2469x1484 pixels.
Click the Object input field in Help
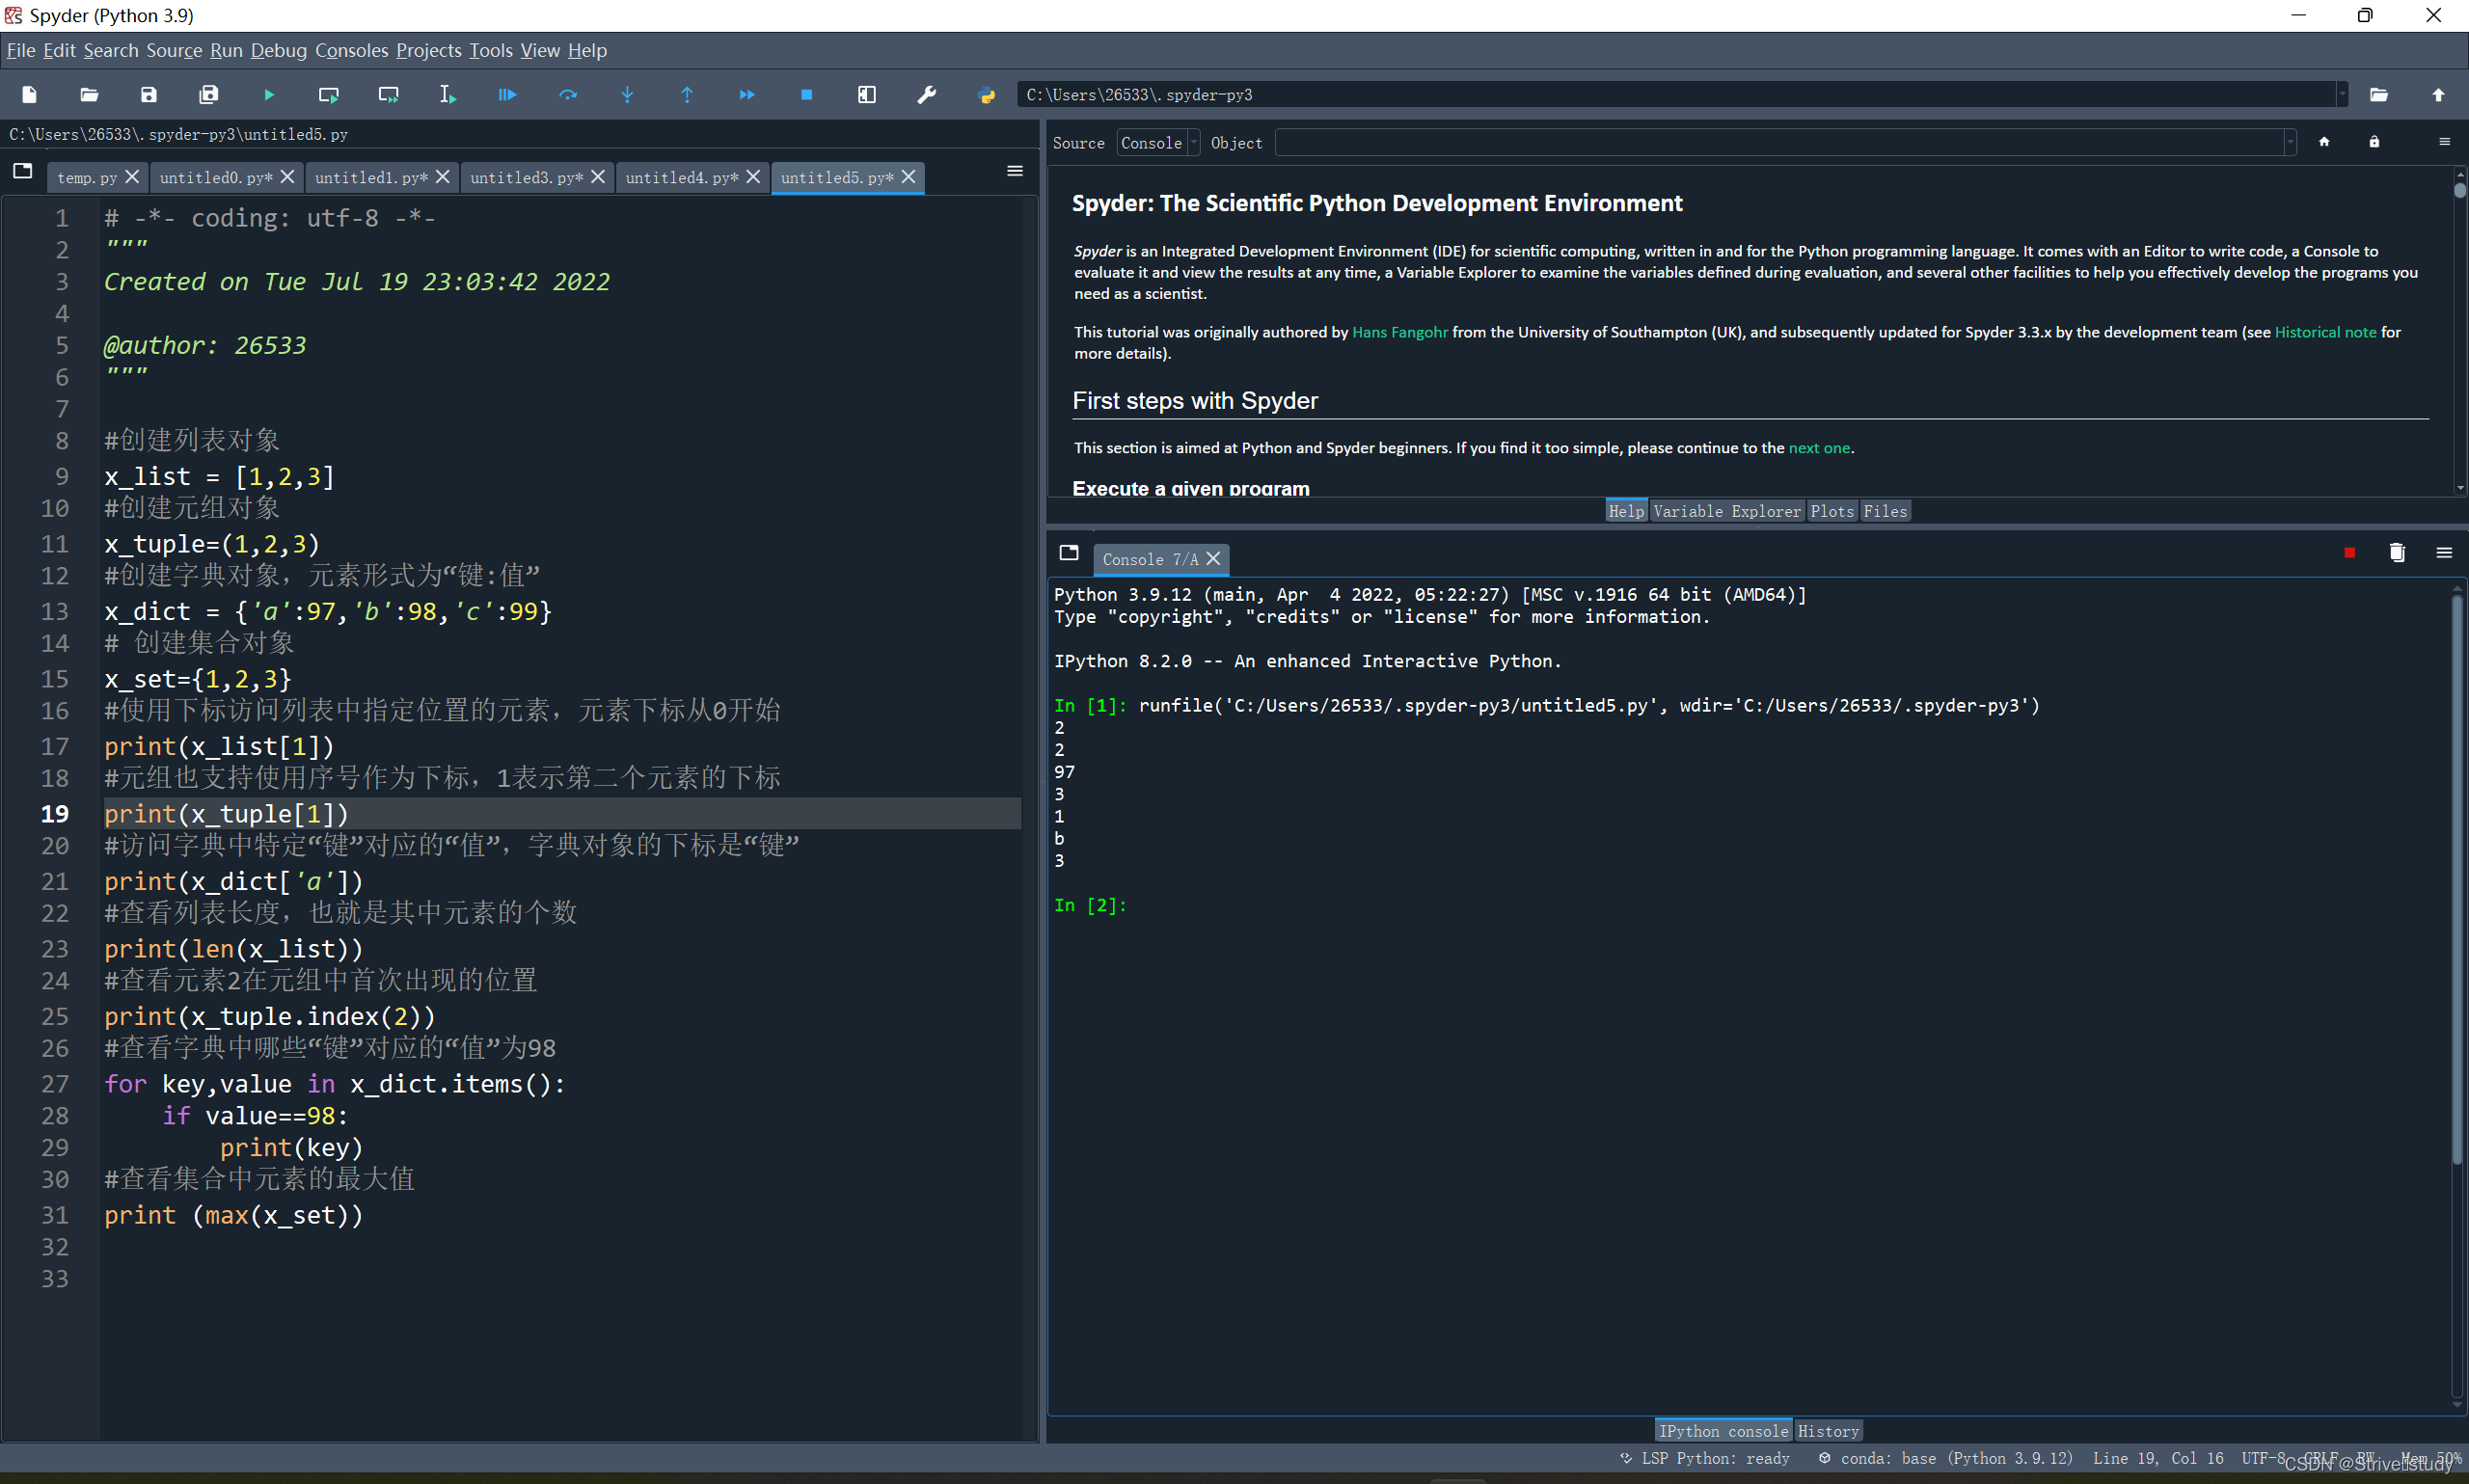click(x=1780, y=143)
